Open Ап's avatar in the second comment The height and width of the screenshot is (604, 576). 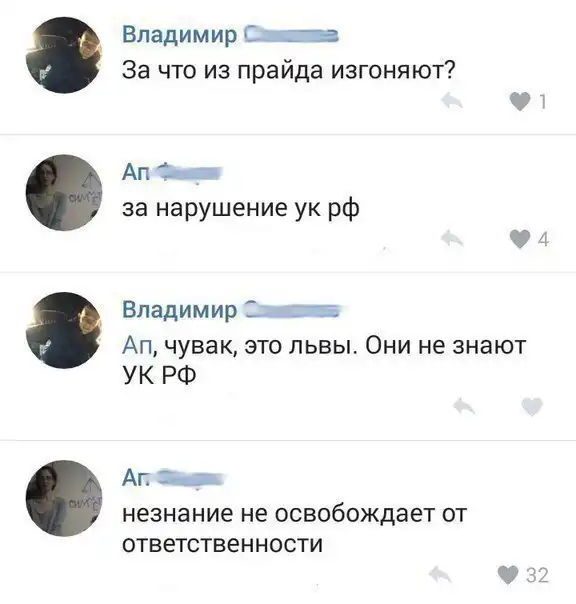[64, 193]
